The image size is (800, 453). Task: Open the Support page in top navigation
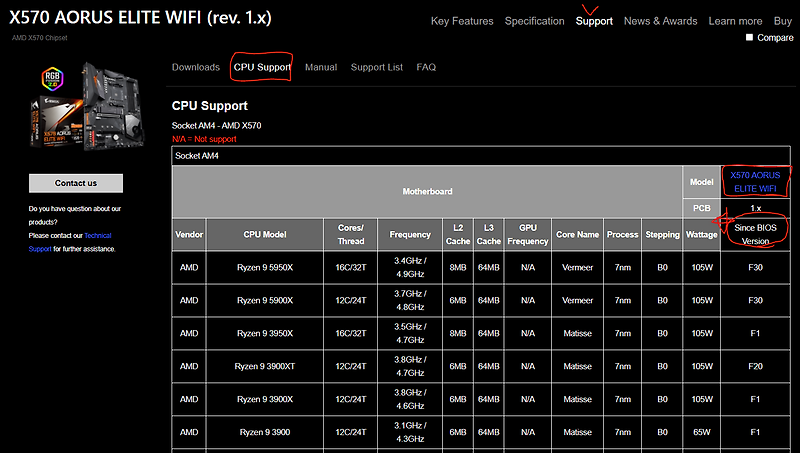(x=594, y=21)
